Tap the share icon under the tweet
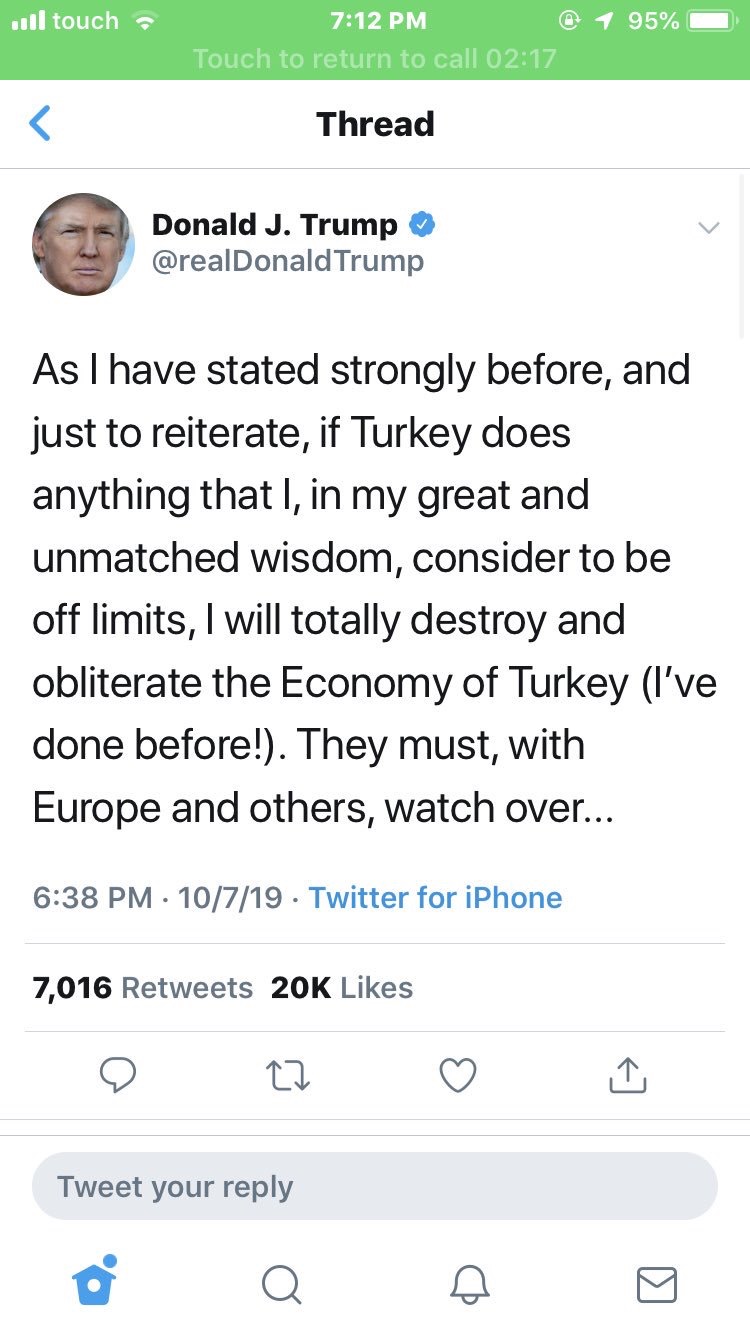The width and height of the screenshot is (750, 1334). click(x=628, y=1075)
